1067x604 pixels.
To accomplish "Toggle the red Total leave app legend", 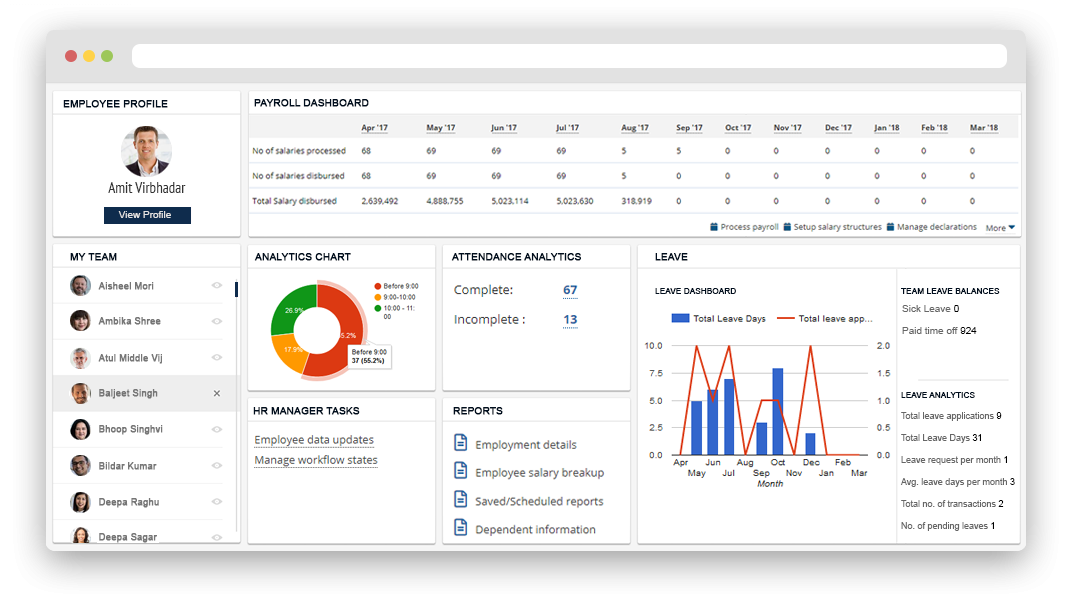I will tap(825, 318).
